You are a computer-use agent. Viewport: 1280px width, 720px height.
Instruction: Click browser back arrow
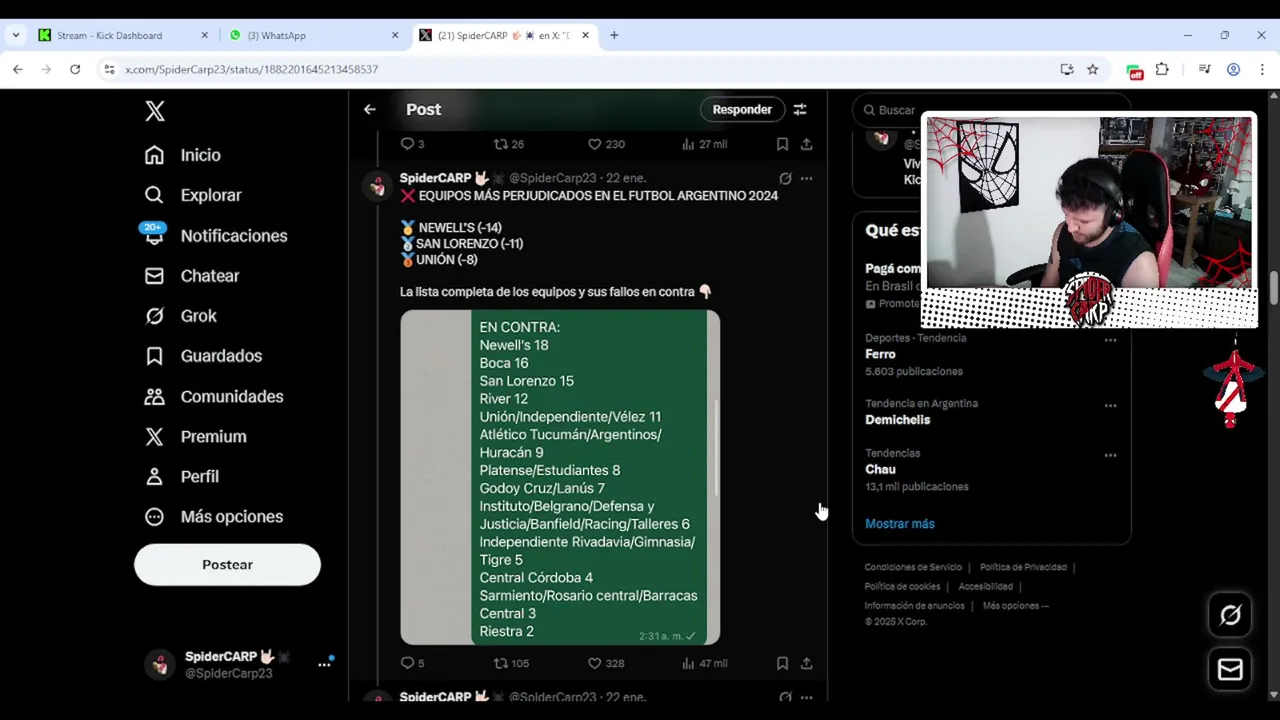18,69
